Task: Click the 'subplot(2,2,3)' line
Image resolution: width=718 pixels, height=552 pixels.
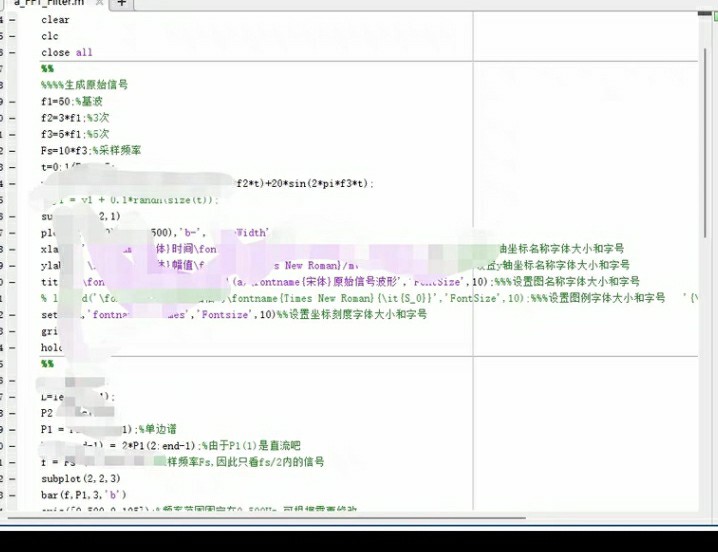Action: (81, 479)
